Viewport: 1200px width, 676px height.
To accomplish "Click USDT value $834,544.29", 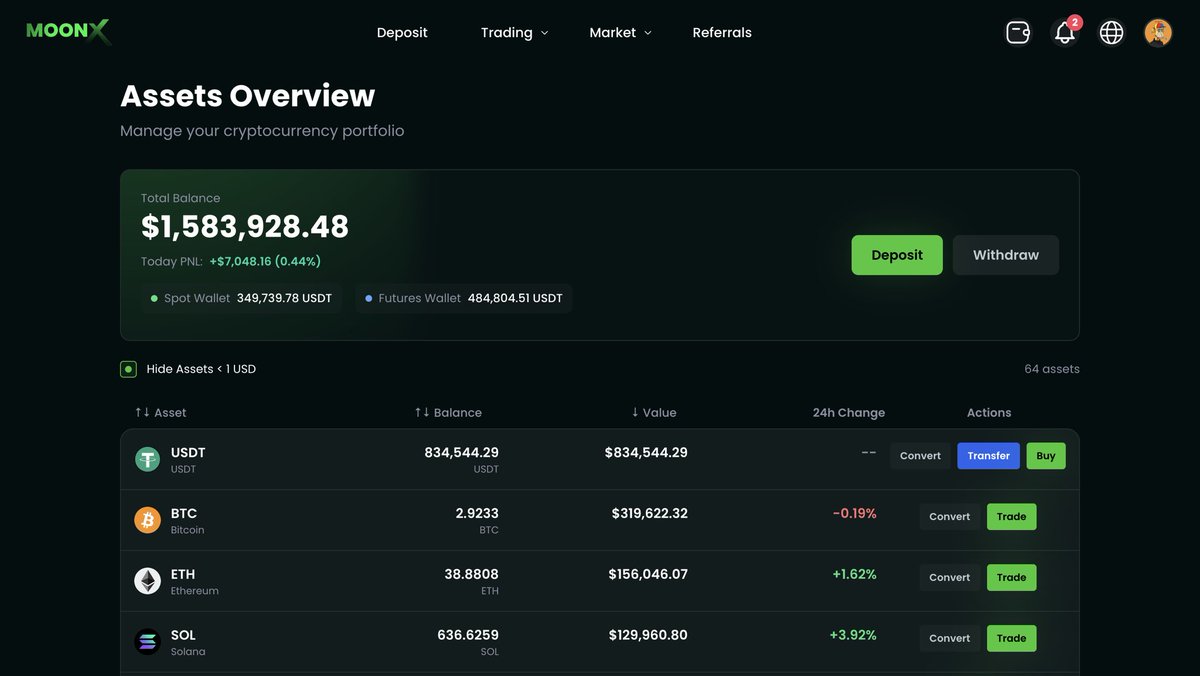I will 646,452.
